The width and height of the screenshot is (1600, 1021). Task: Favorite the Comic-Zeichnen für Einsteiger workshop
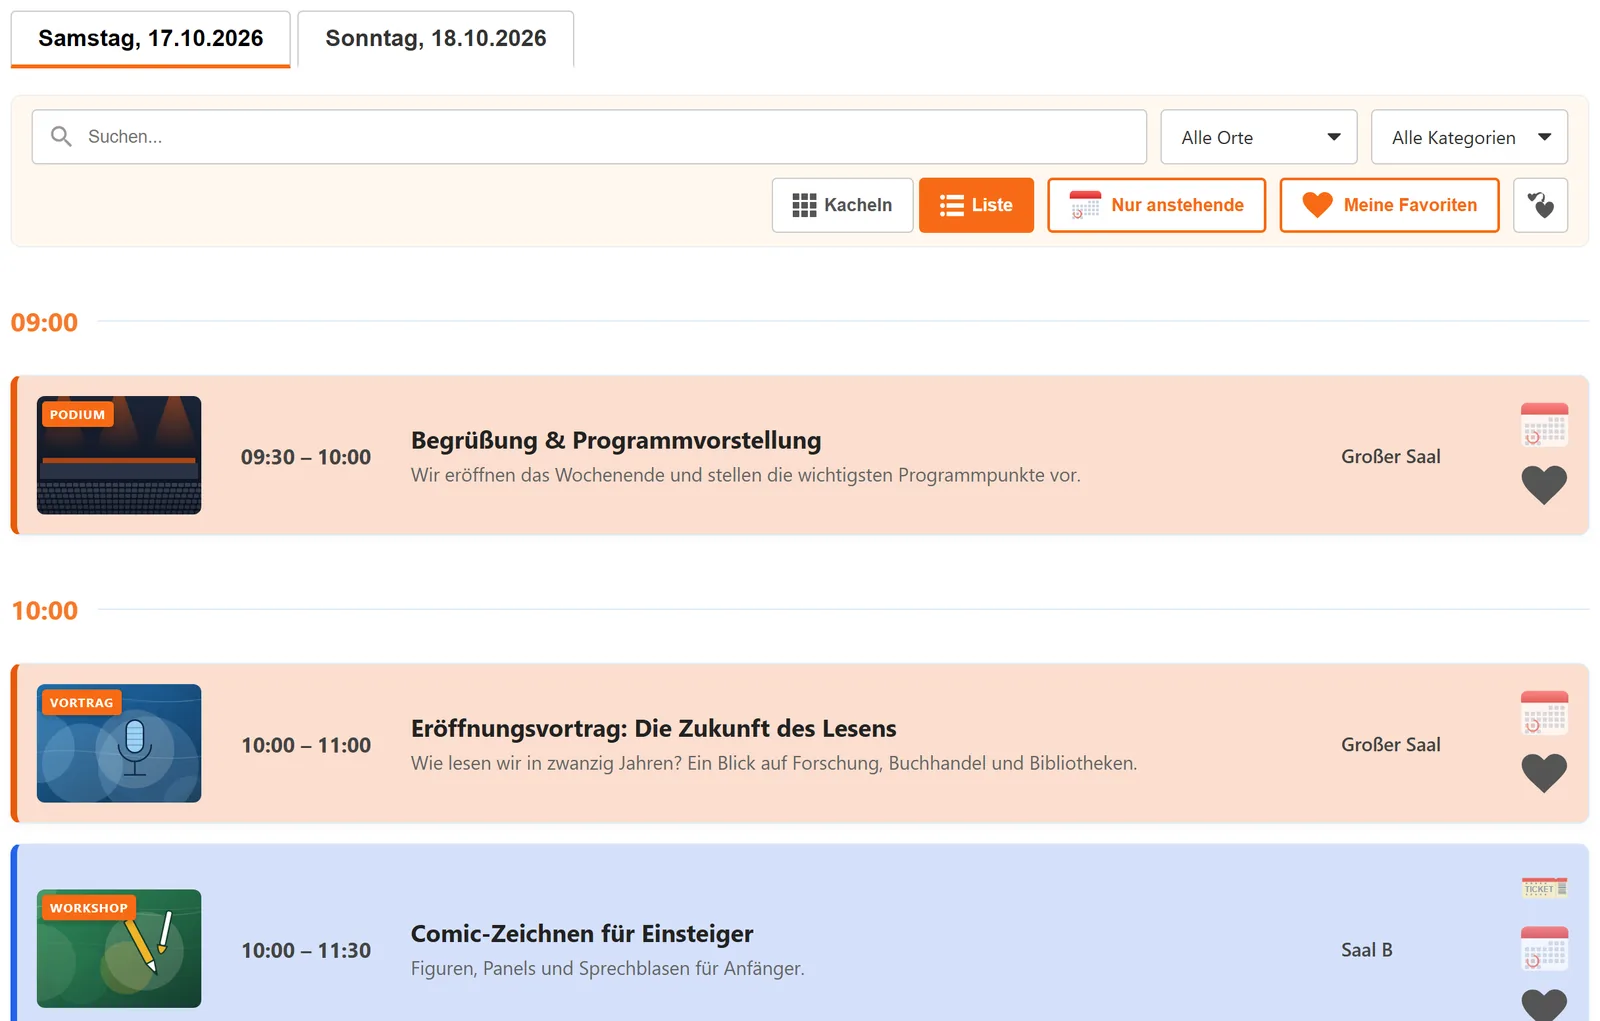(1544, 1005)
